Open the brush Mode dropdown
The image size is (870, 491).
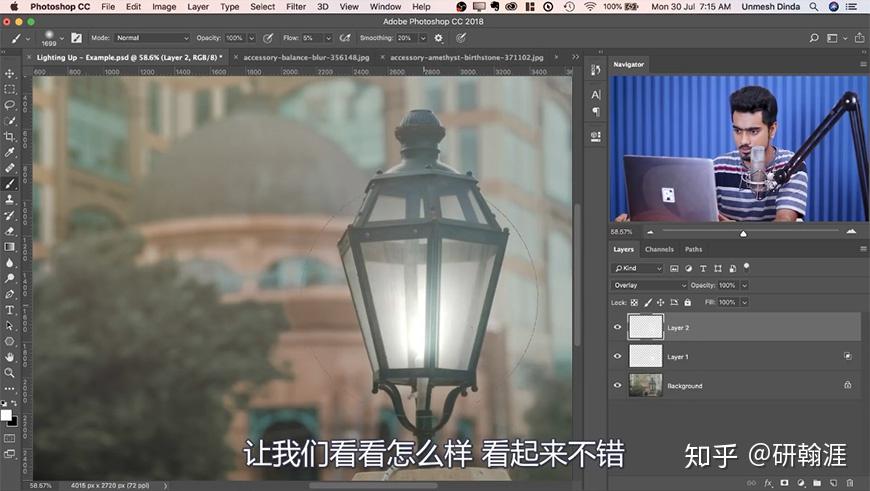152,38
